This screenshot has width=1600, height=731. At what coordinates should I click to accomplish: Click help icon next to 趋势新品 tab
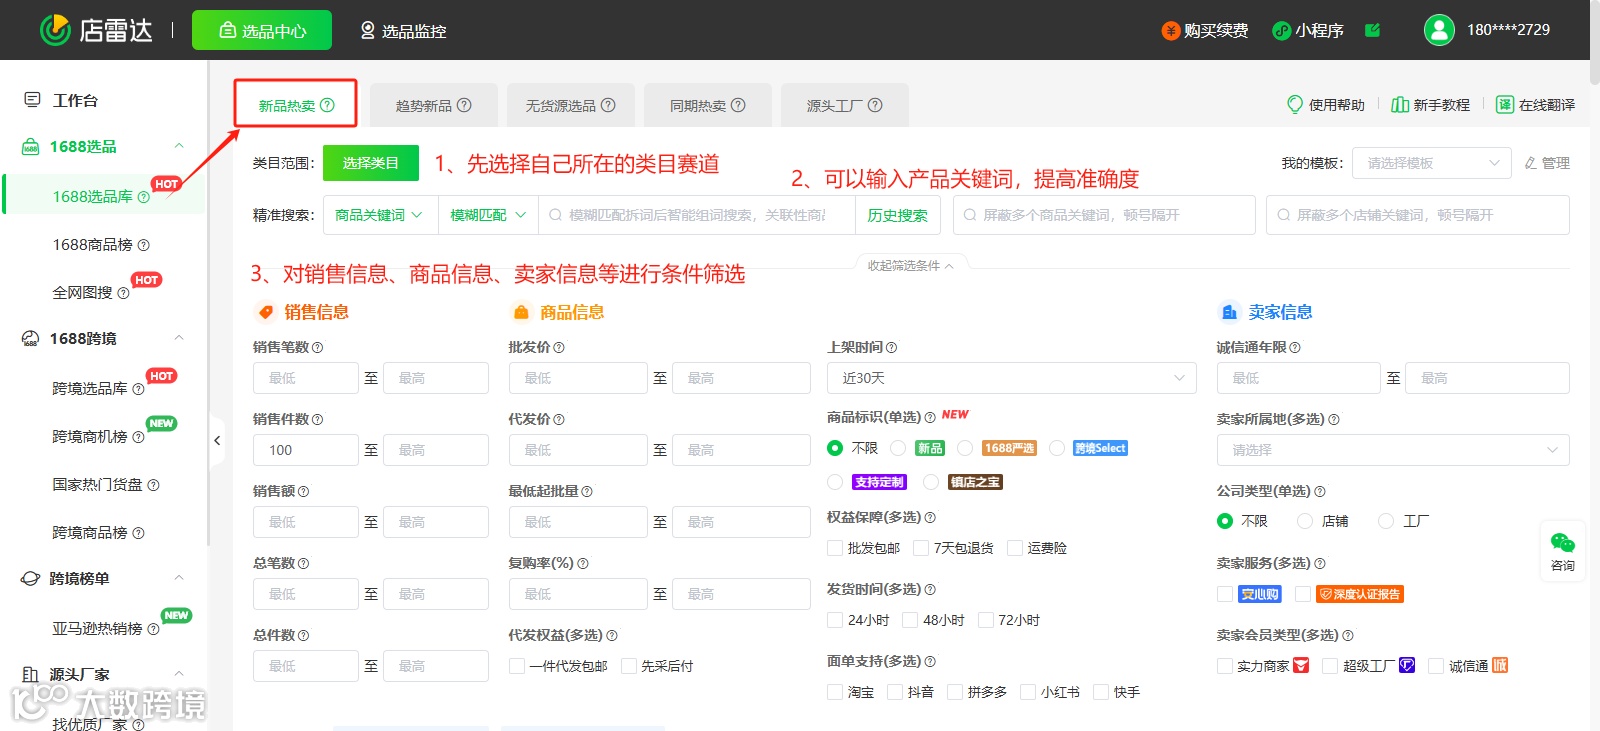click(x=464, y=105)
